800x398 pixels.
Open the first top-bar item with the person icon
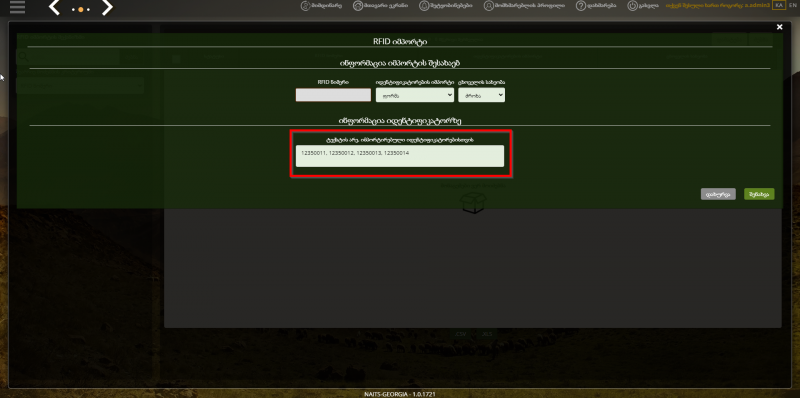coord(321,6)
